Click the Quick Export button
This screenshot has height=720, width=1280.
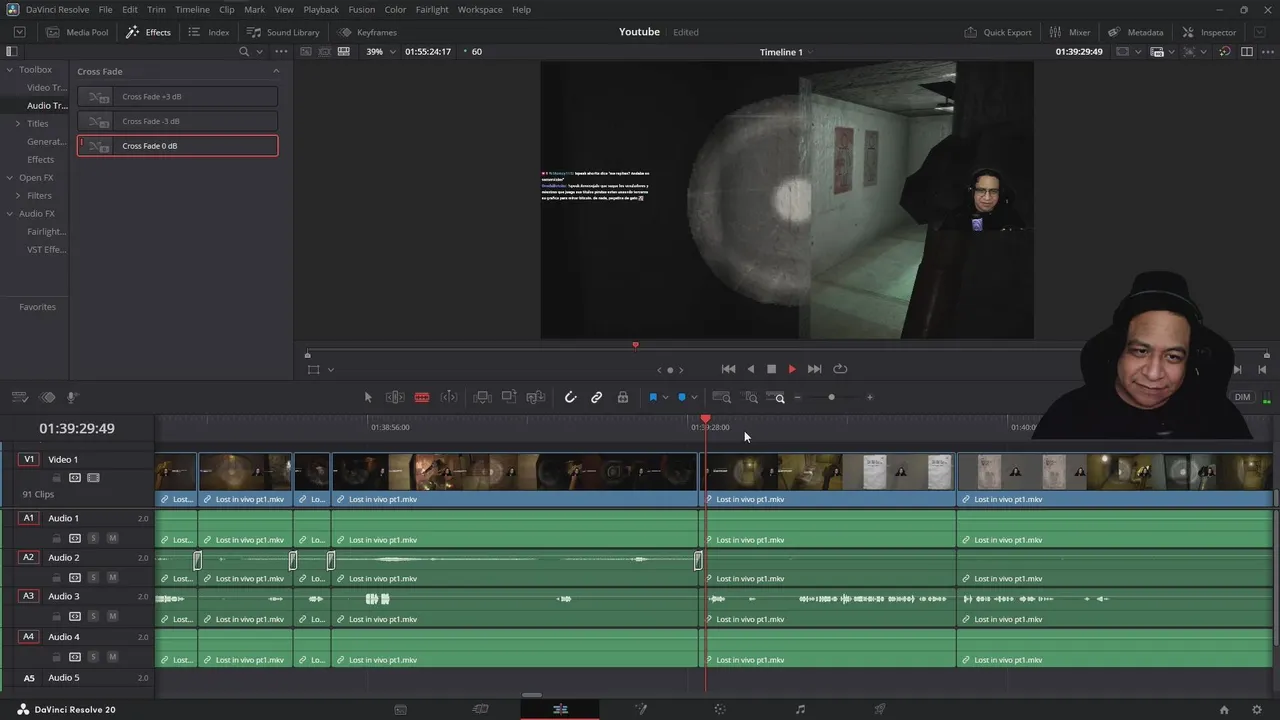click(997, 32)
